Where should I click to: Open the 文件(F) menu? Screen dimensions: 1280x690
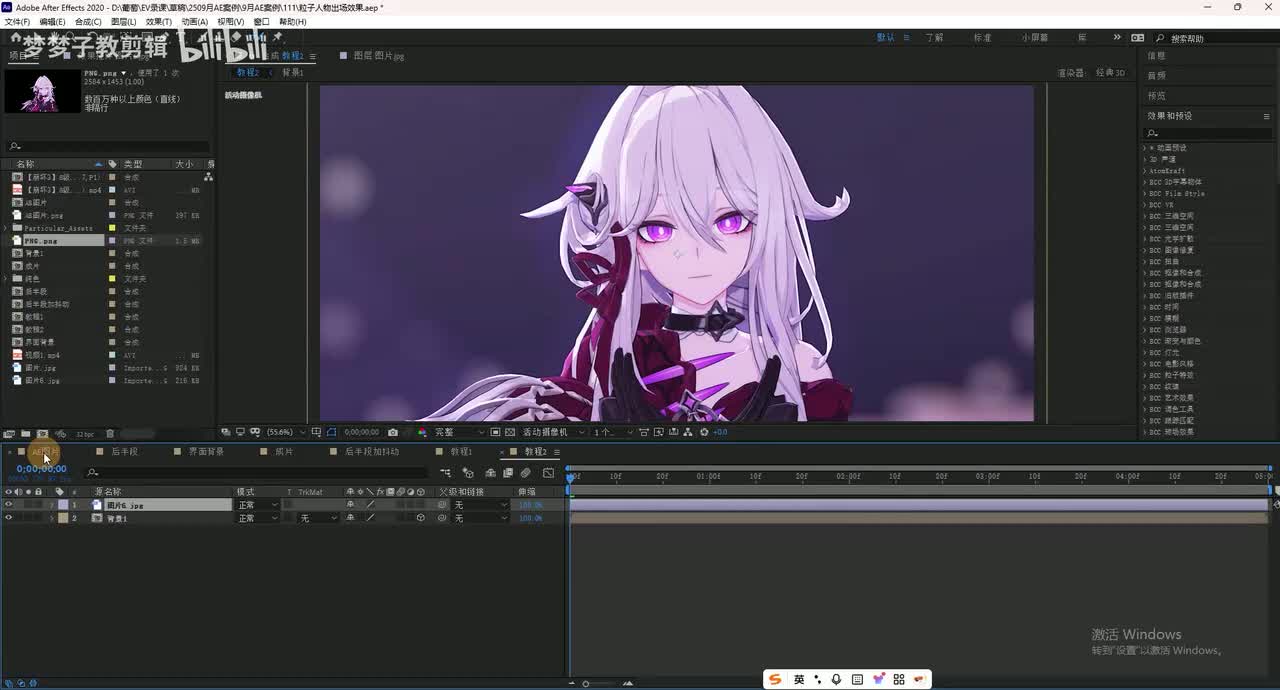[17, 21]
